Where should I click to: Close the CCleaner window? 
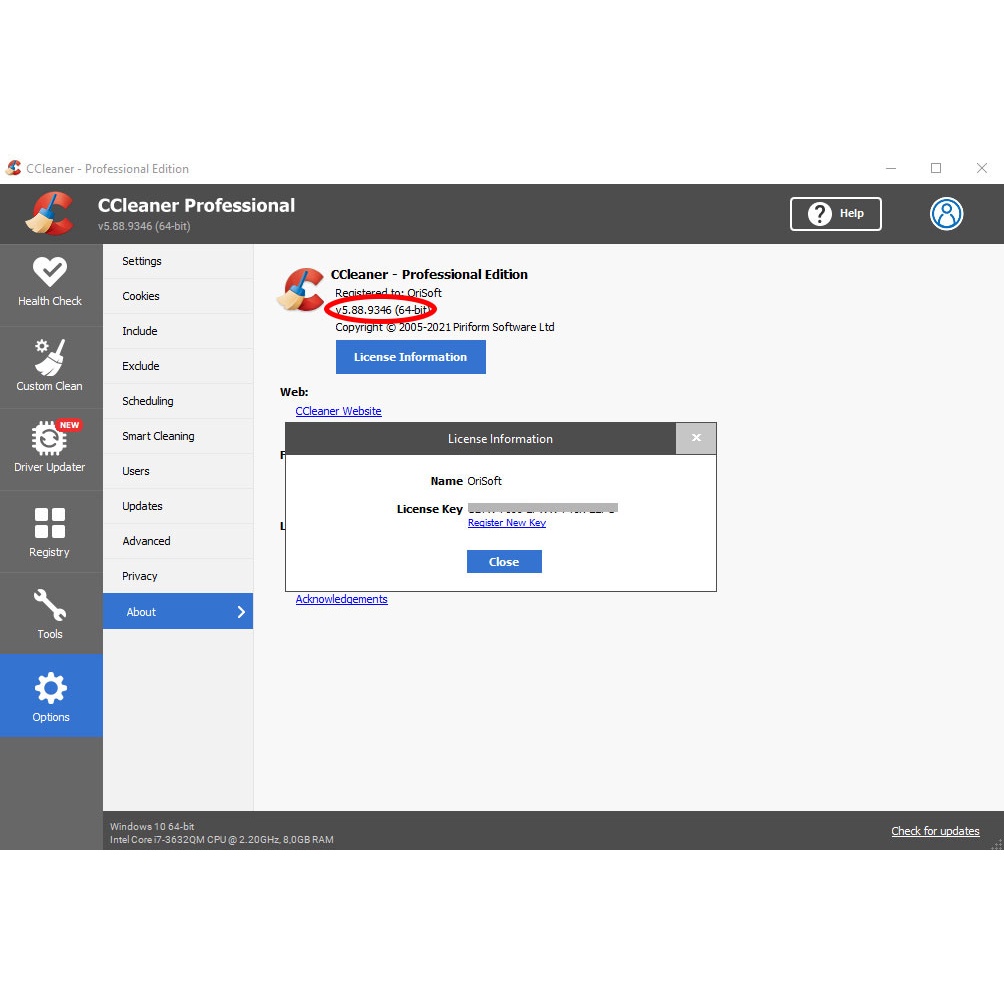click(982, 168)
